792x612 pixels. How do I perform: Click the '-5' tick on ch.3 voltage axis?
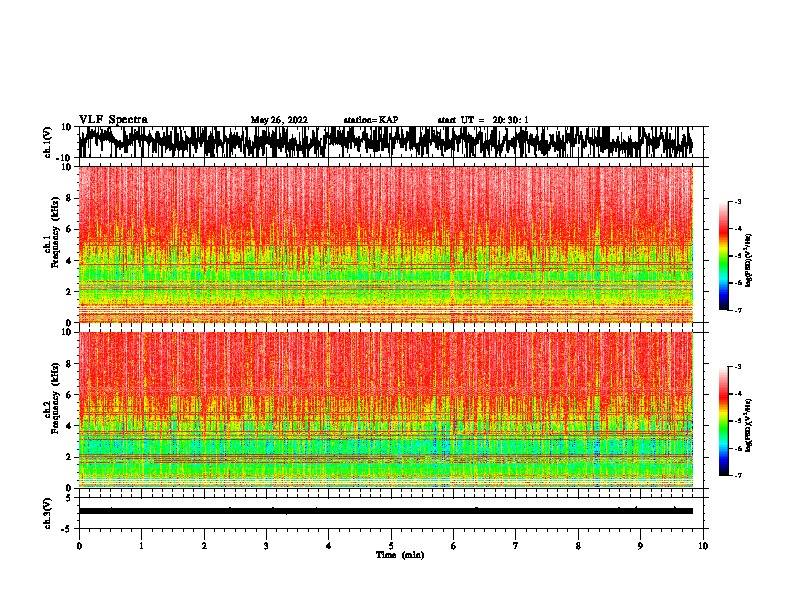(67, 529)
